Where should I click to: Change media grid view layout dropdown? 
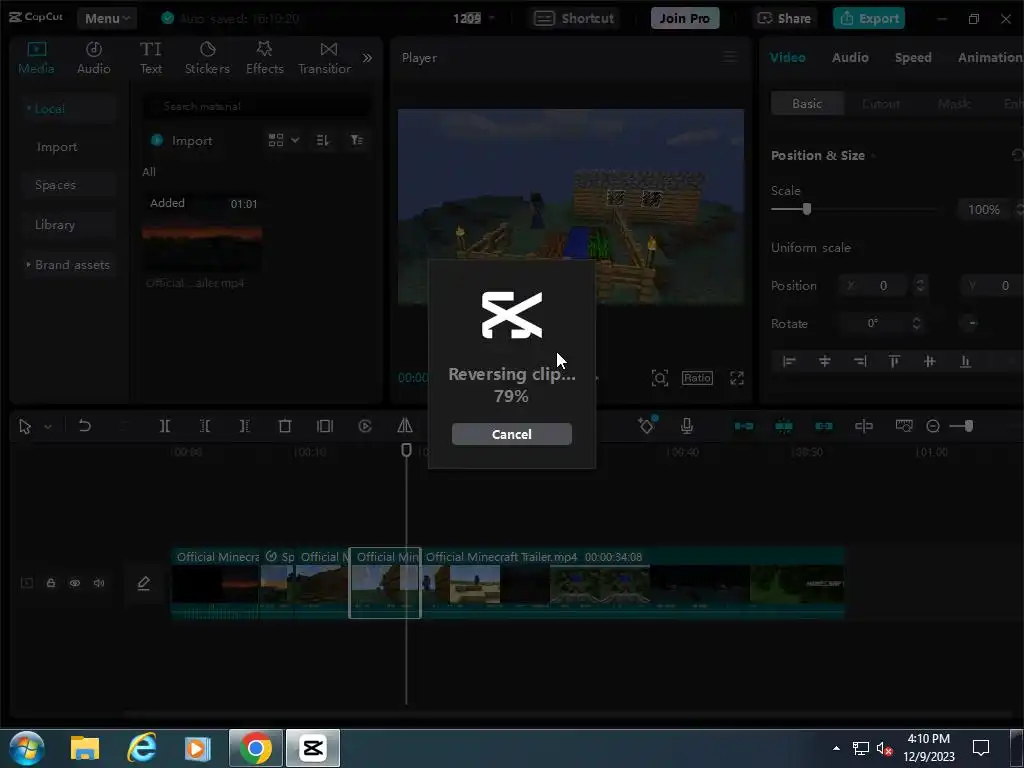(283, 140)
